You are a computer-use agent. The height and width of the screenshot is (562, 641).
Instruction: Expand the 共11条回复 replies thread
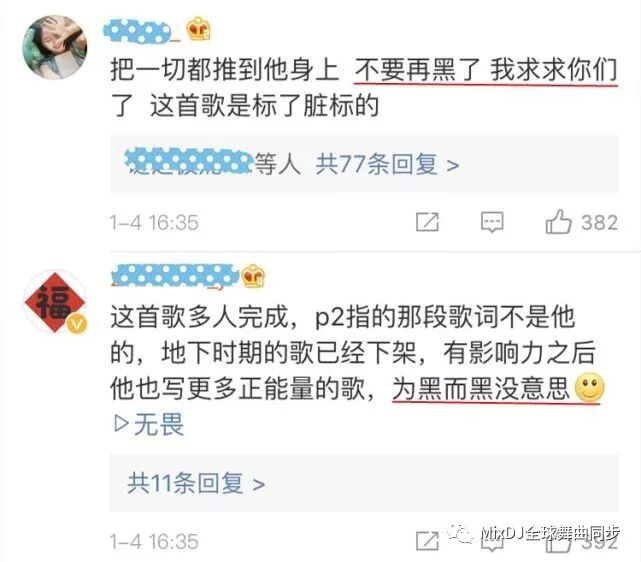(196, 483)
